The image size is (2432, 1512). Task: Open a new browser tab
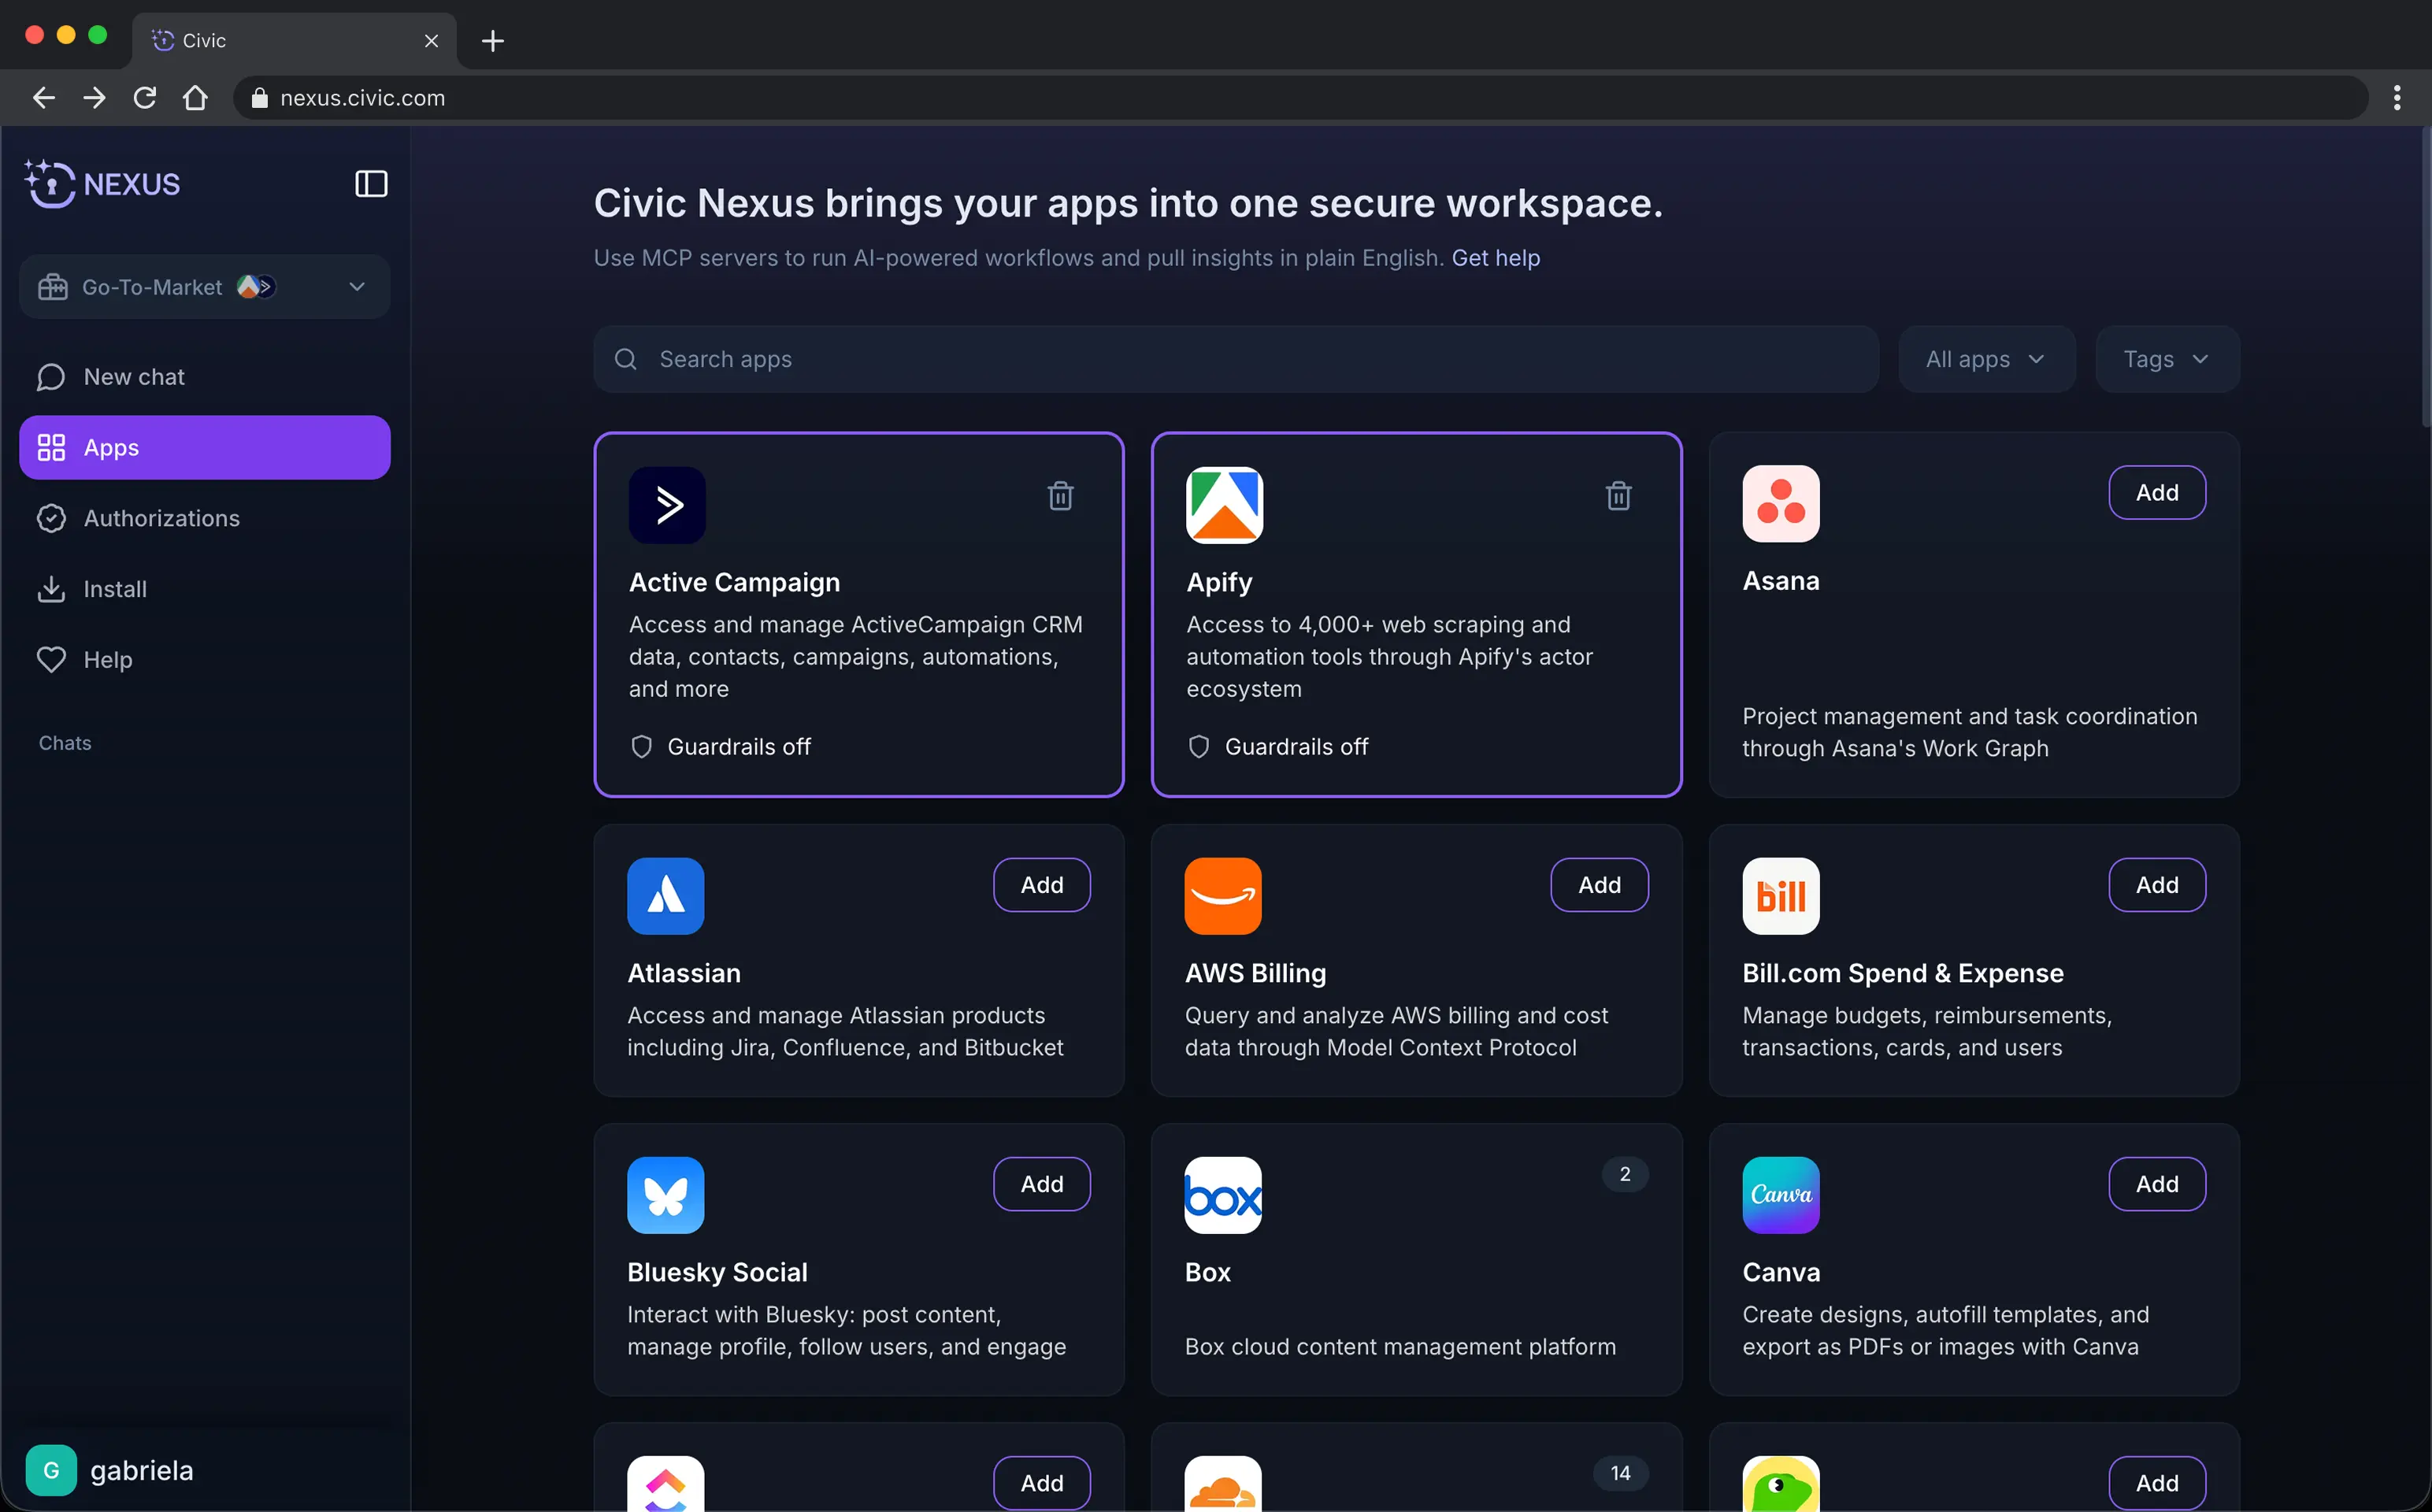tap(492, 41)
